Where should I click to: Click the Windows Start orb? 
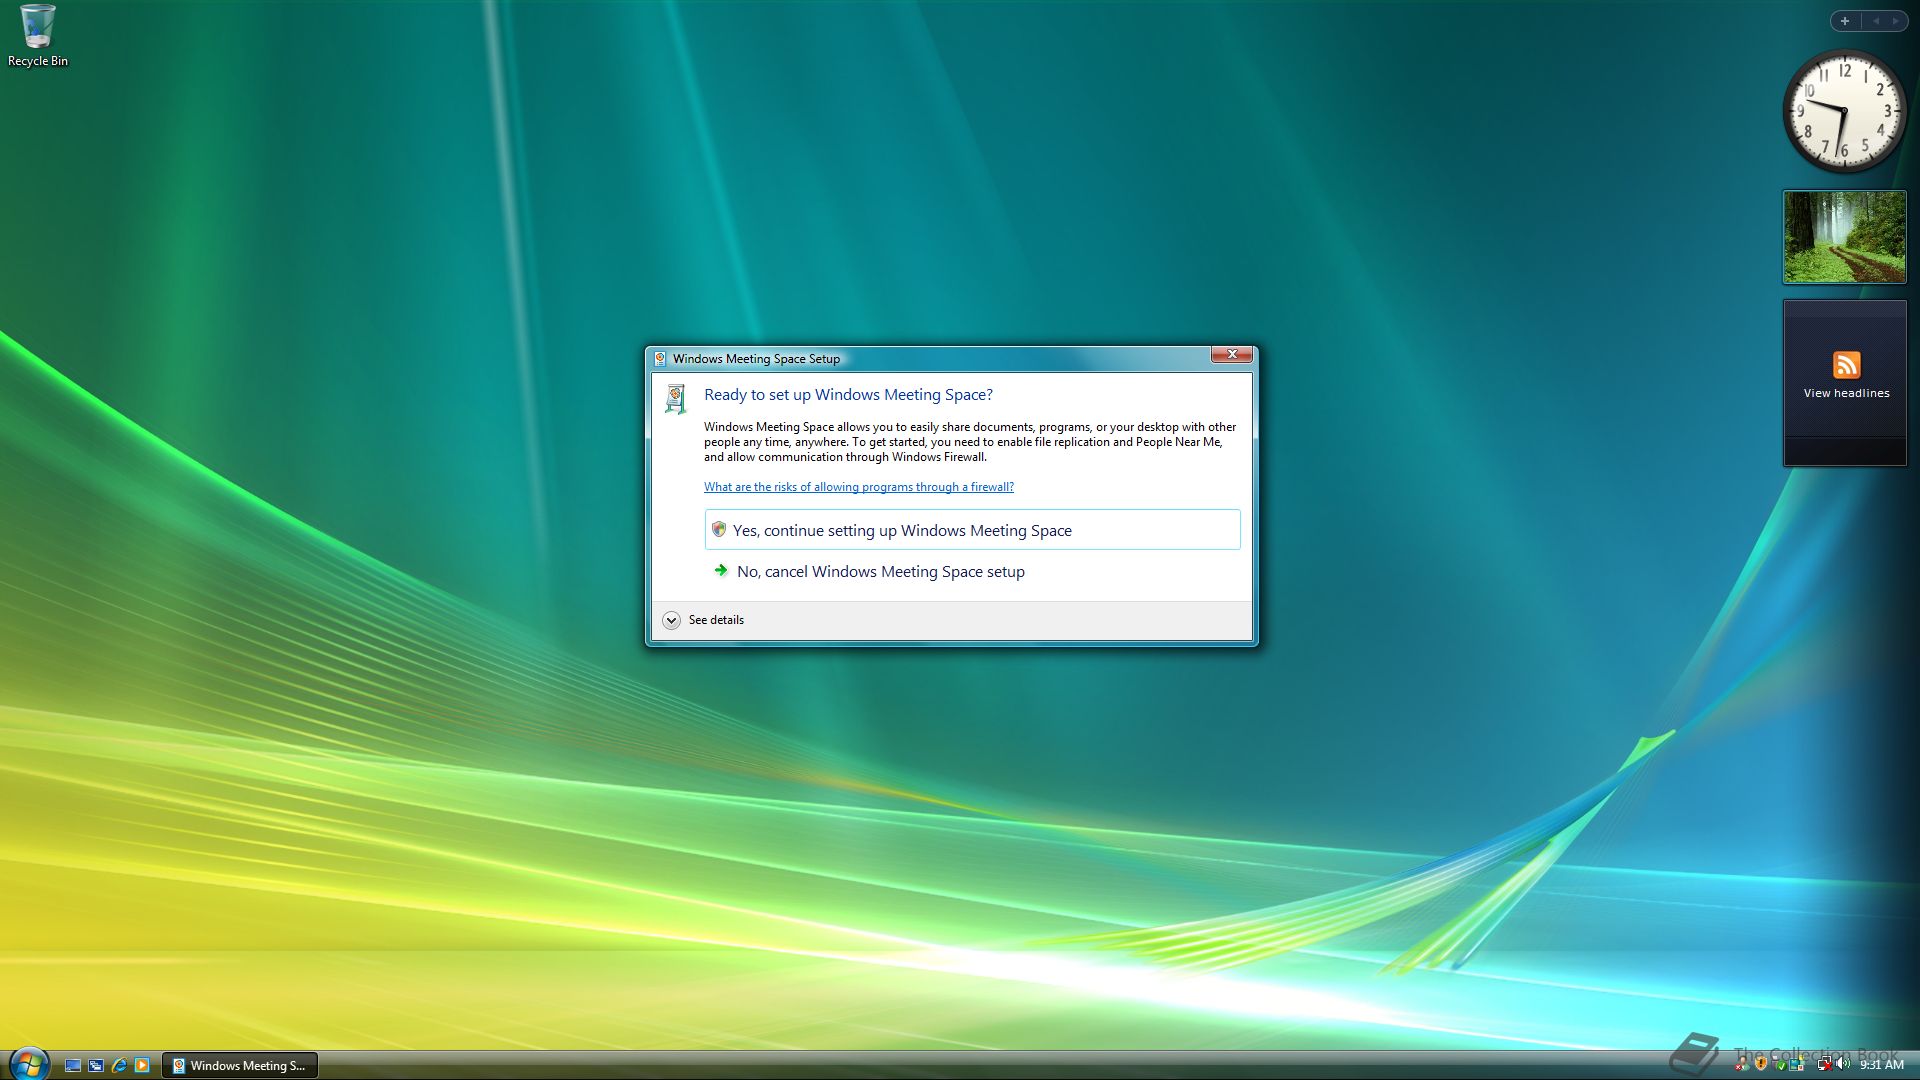pos(29,1064)
